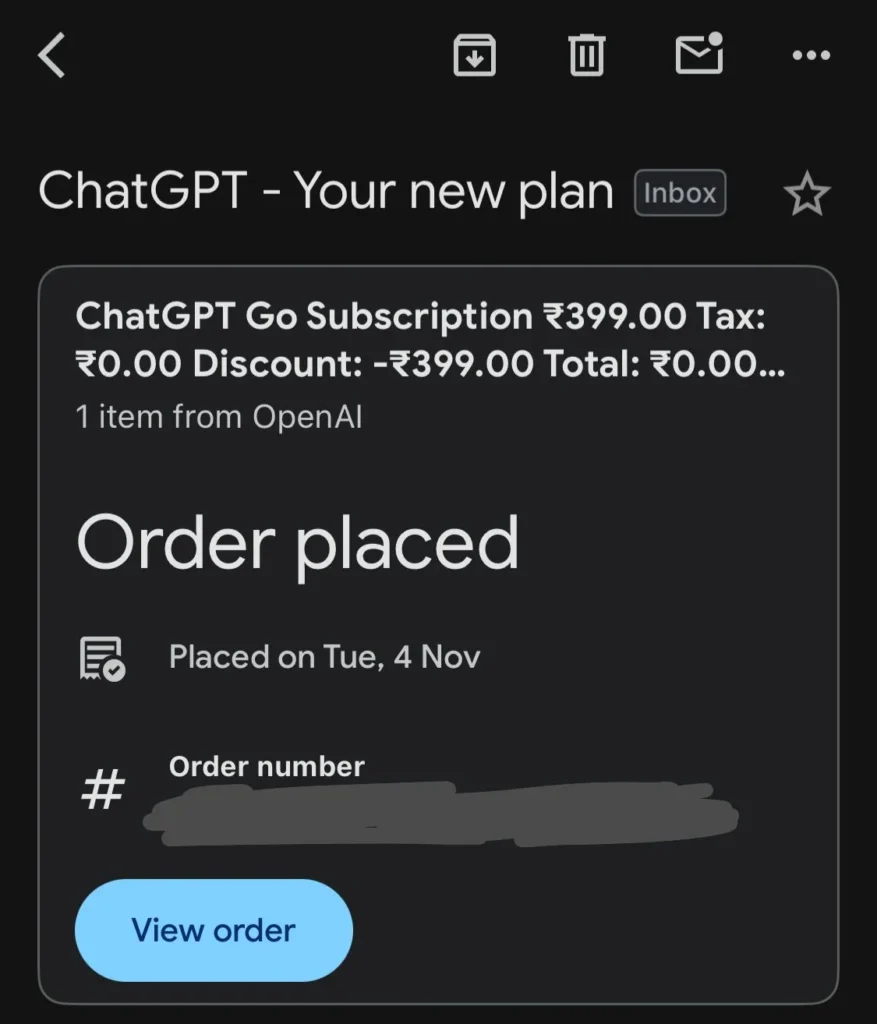Image resolution: width=877 pixels, height=1024 pixels.
Task: Click the 1 item from OpenAI link
Action: coord(220,417)
